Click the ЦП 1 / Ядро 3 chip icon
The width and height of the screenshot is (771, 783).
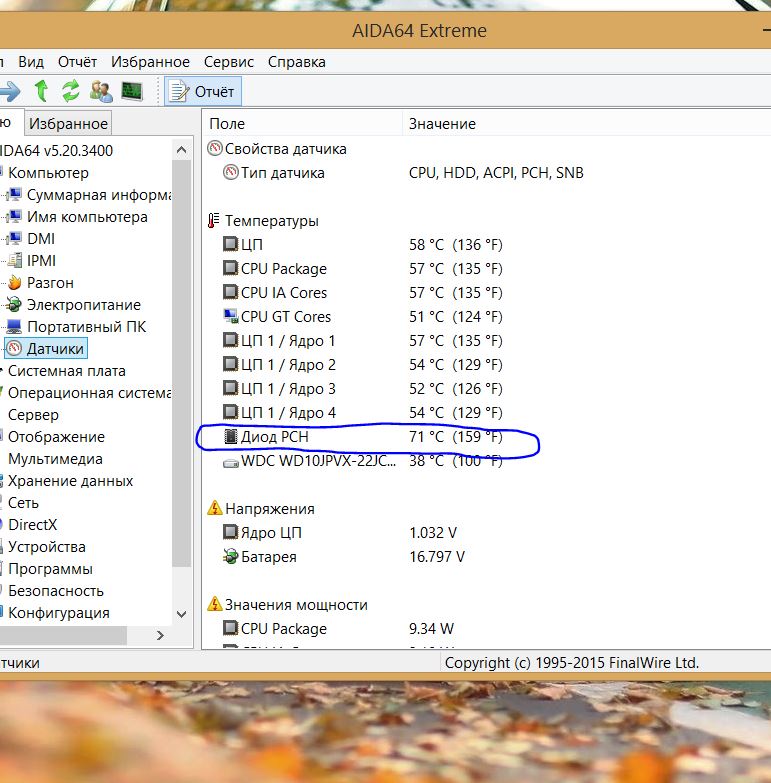[230, 388]
